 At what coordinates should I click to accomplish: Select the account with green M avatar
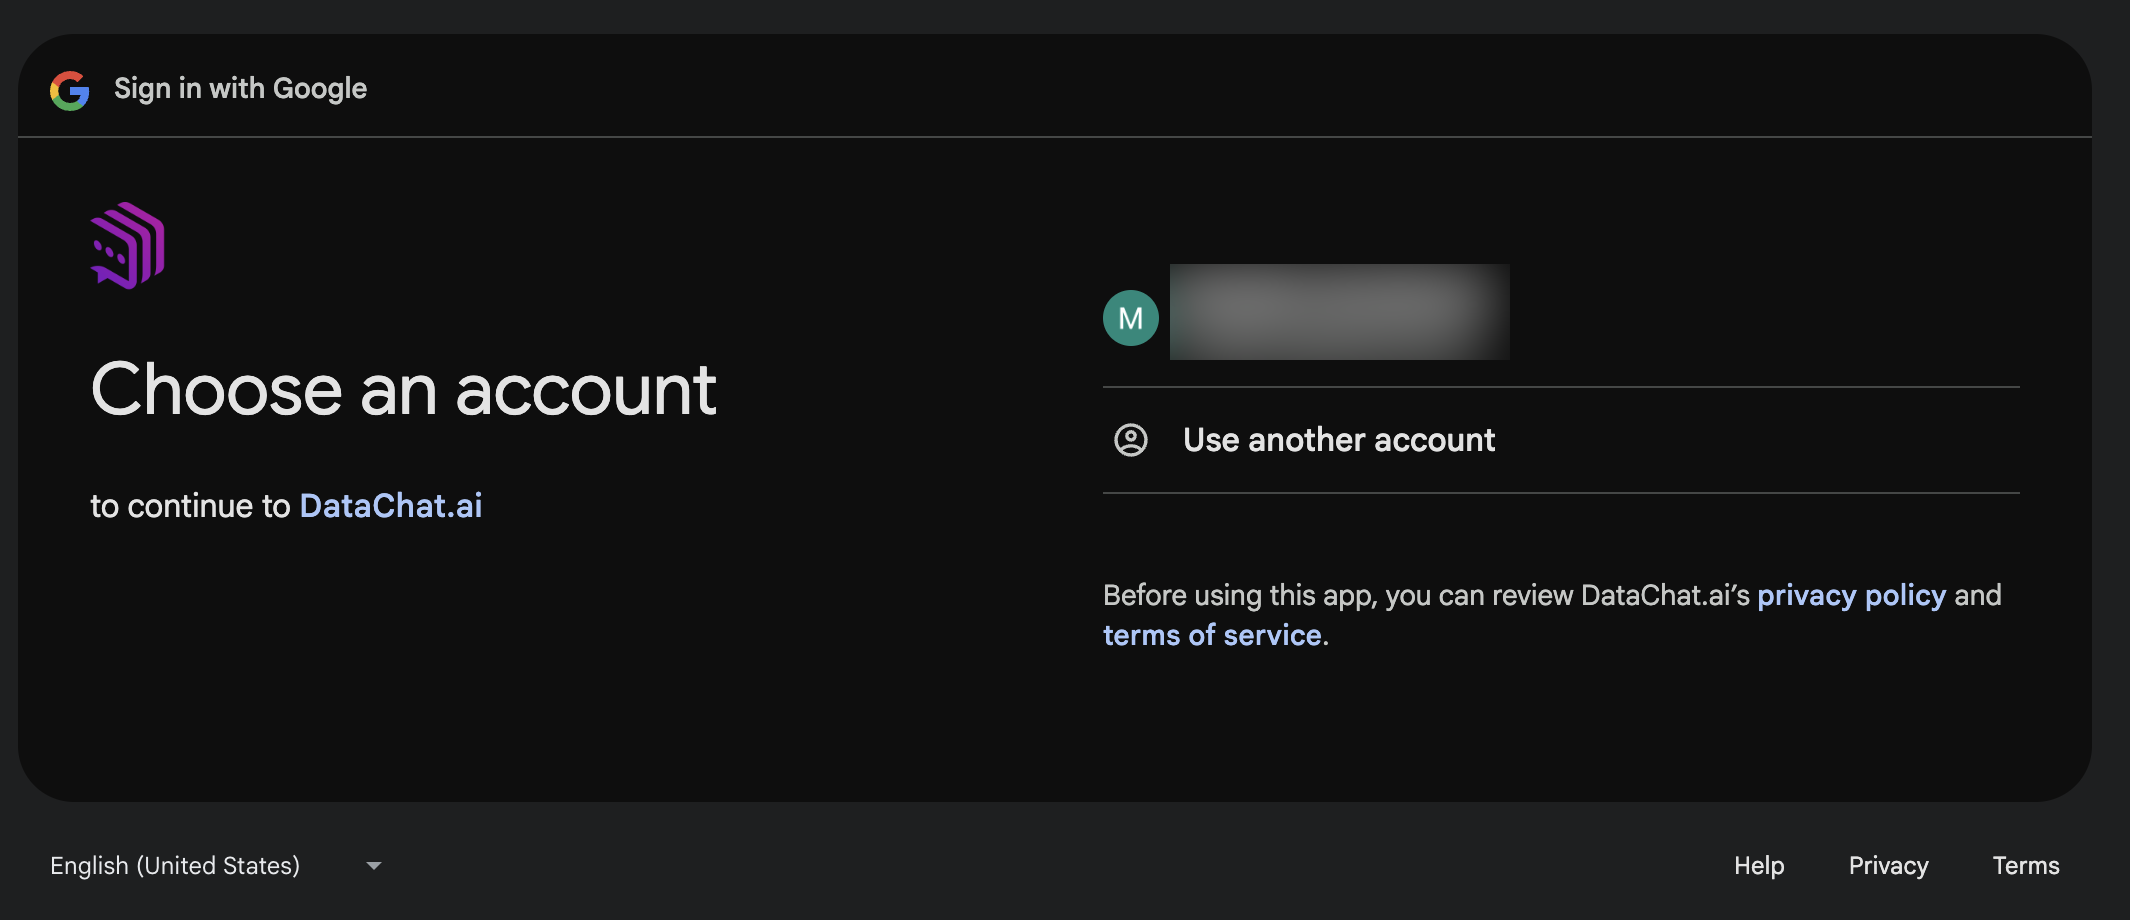point(1561,318)
